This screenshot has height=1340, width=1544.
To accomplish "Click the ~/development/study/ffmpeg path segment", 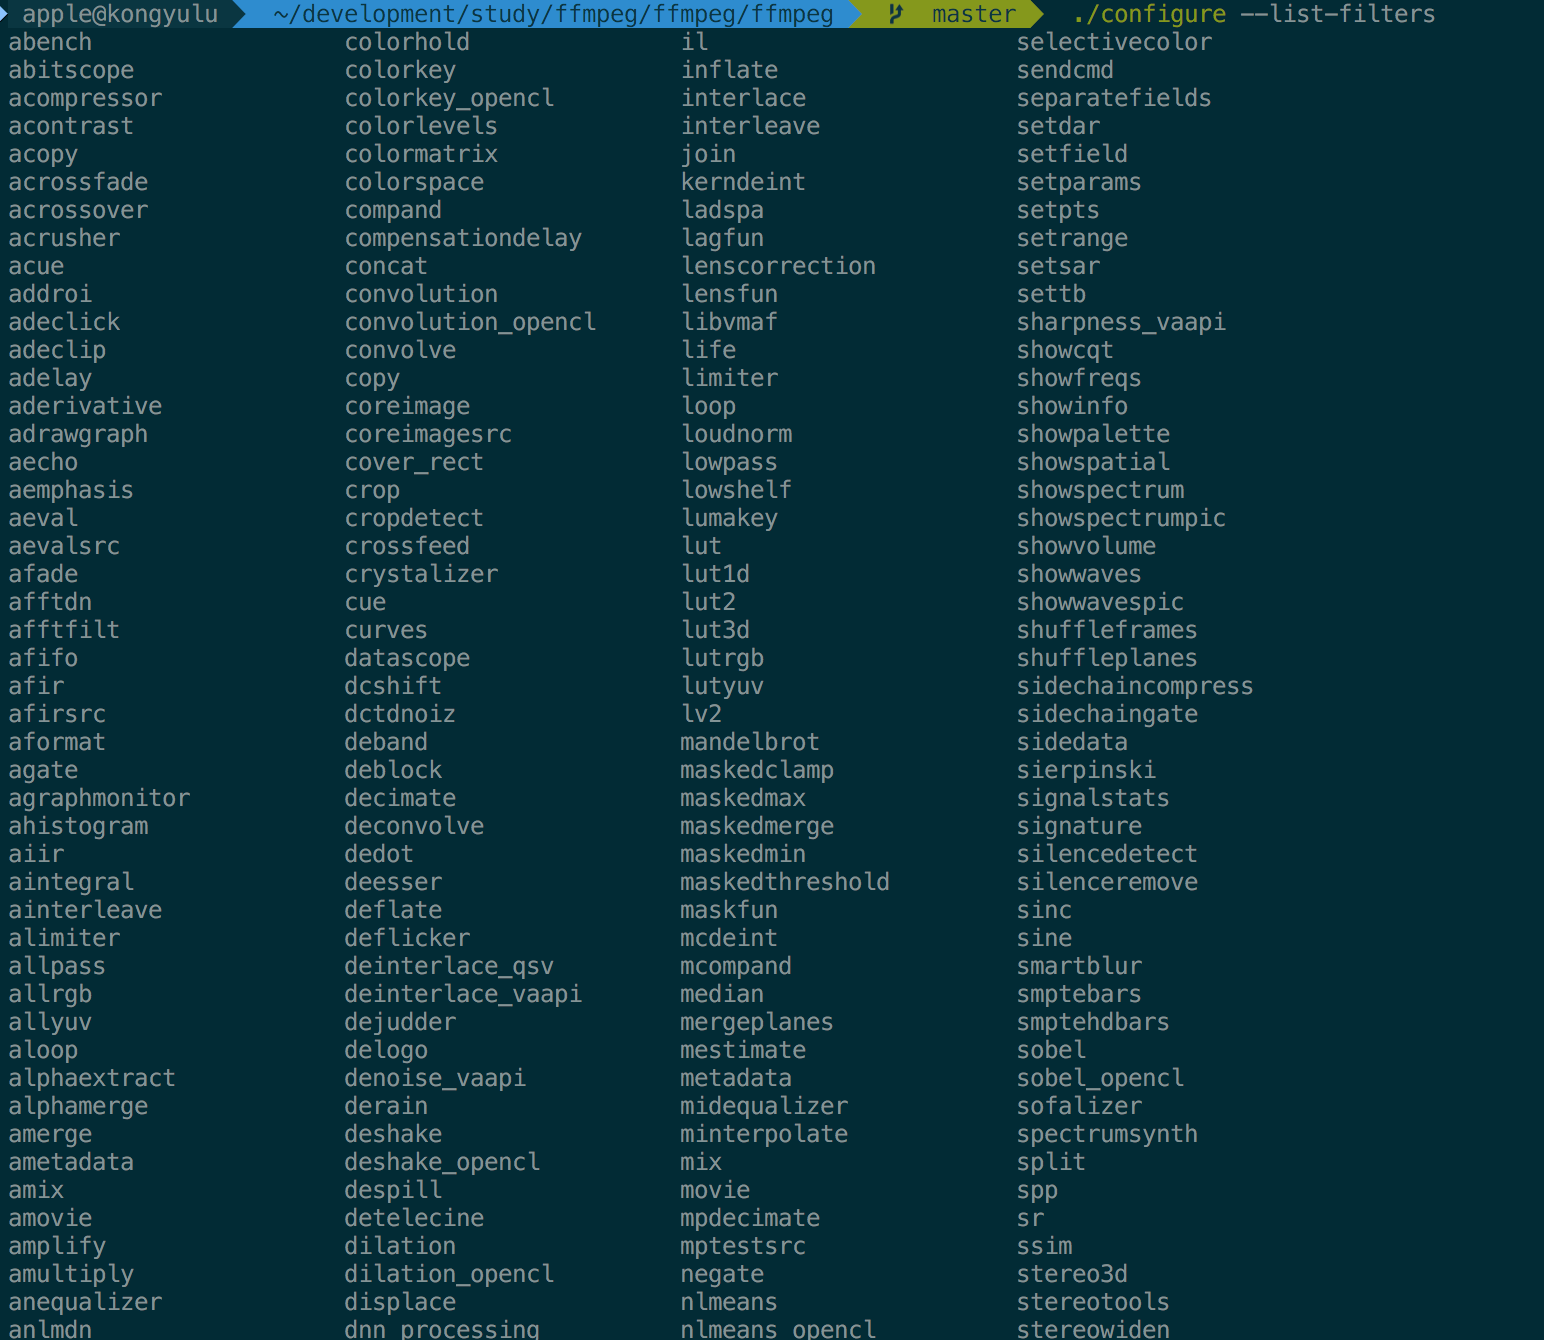I will 553,14.
